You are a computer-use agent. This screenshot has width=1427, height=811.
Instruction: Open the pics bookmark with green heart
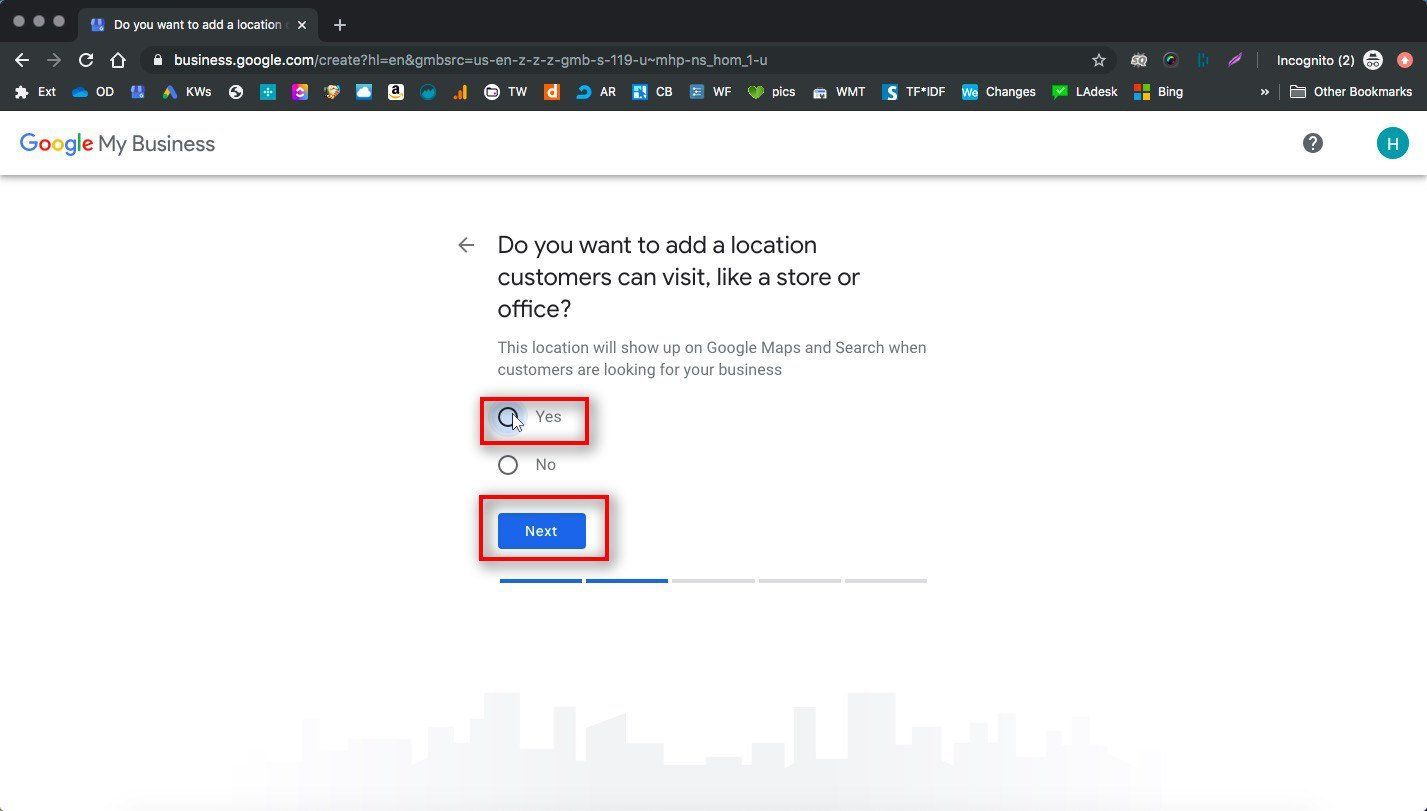coord(771,92)
